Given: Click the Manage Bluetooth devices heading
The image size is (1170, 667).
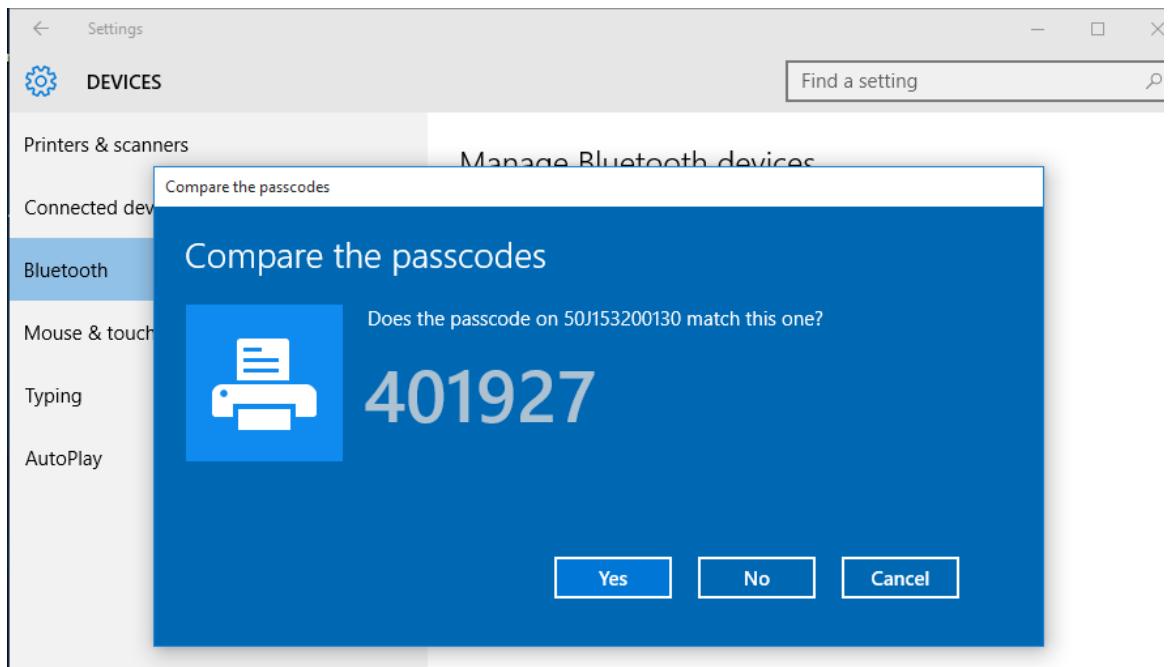Looking at the screenshot, I should 636,157.
